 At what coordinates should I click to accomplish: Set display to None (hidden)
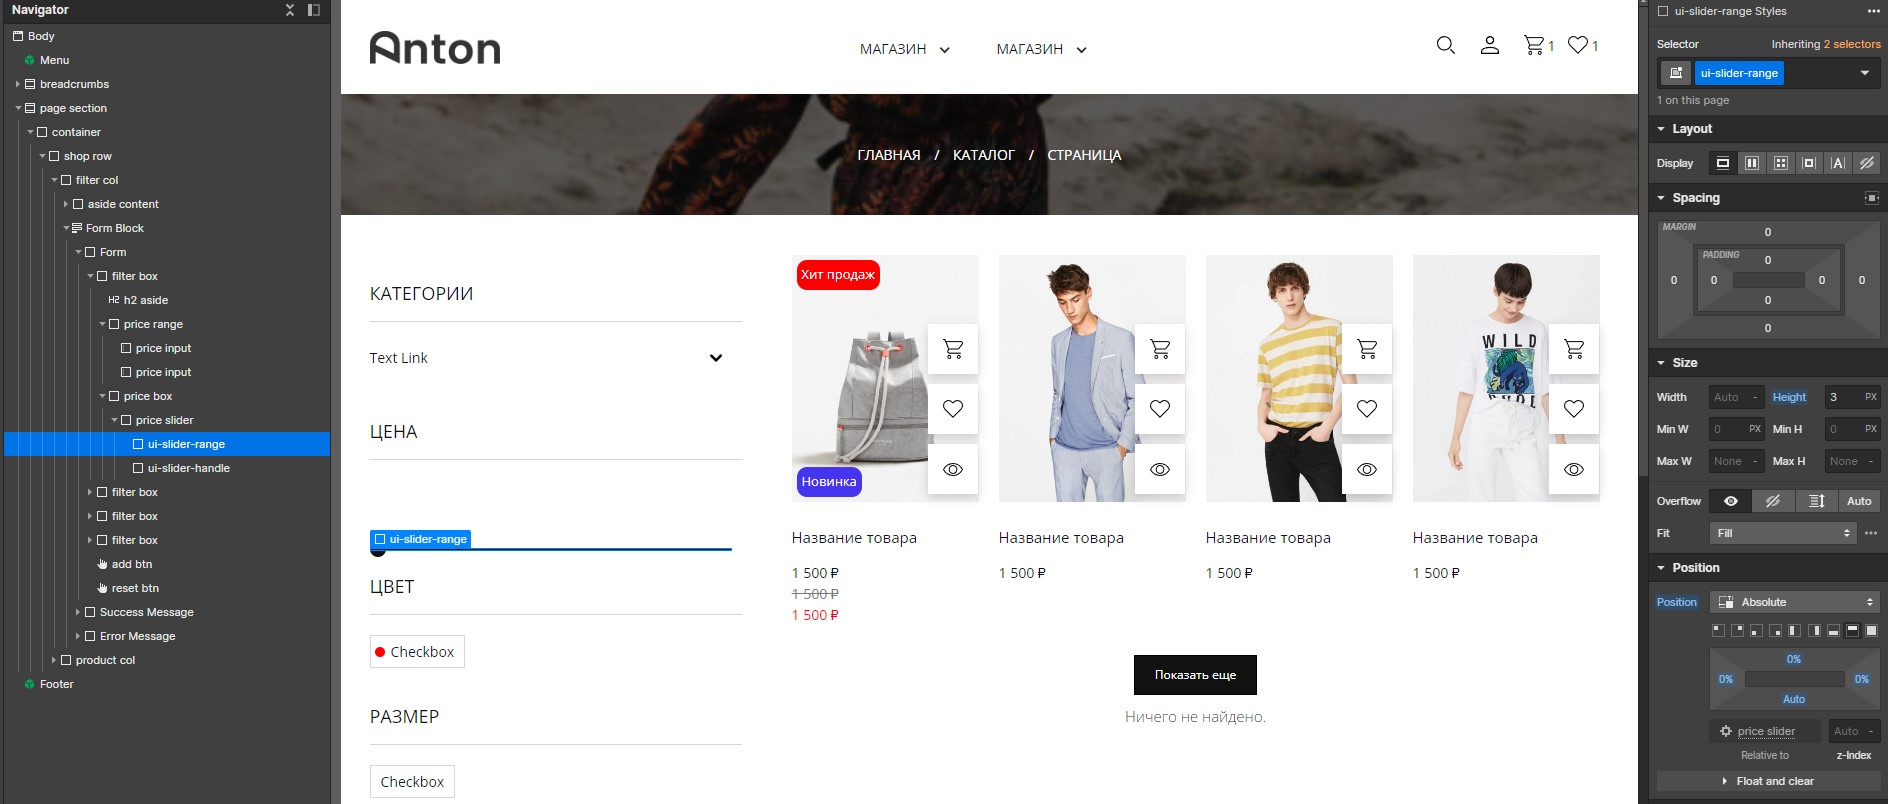[x=1866, y=163]
